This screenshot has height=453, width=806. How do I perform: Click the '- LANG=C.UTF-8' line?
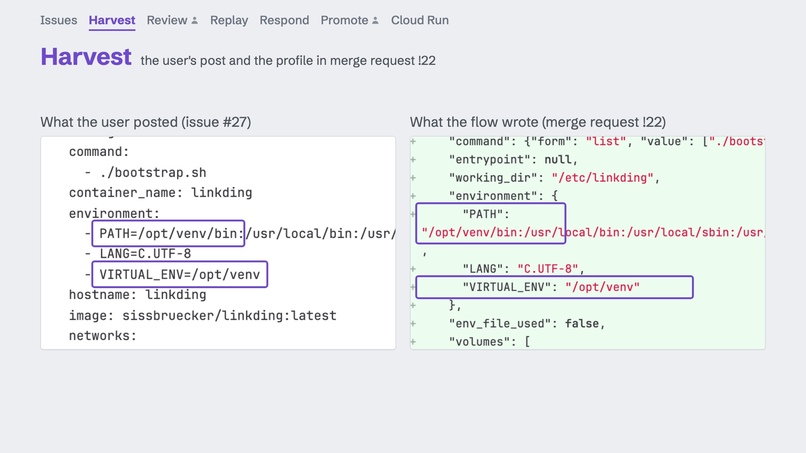(138, 253)
